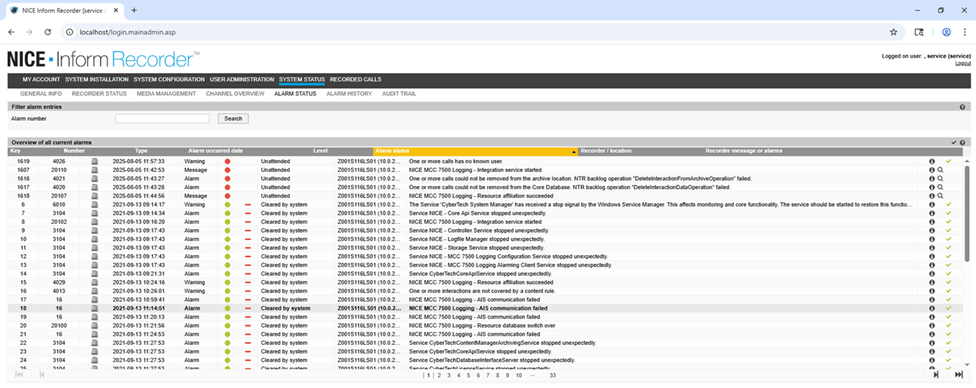
Task: Open the SYSTEM CONFIGURATION menu
Action: click(169, 80)
